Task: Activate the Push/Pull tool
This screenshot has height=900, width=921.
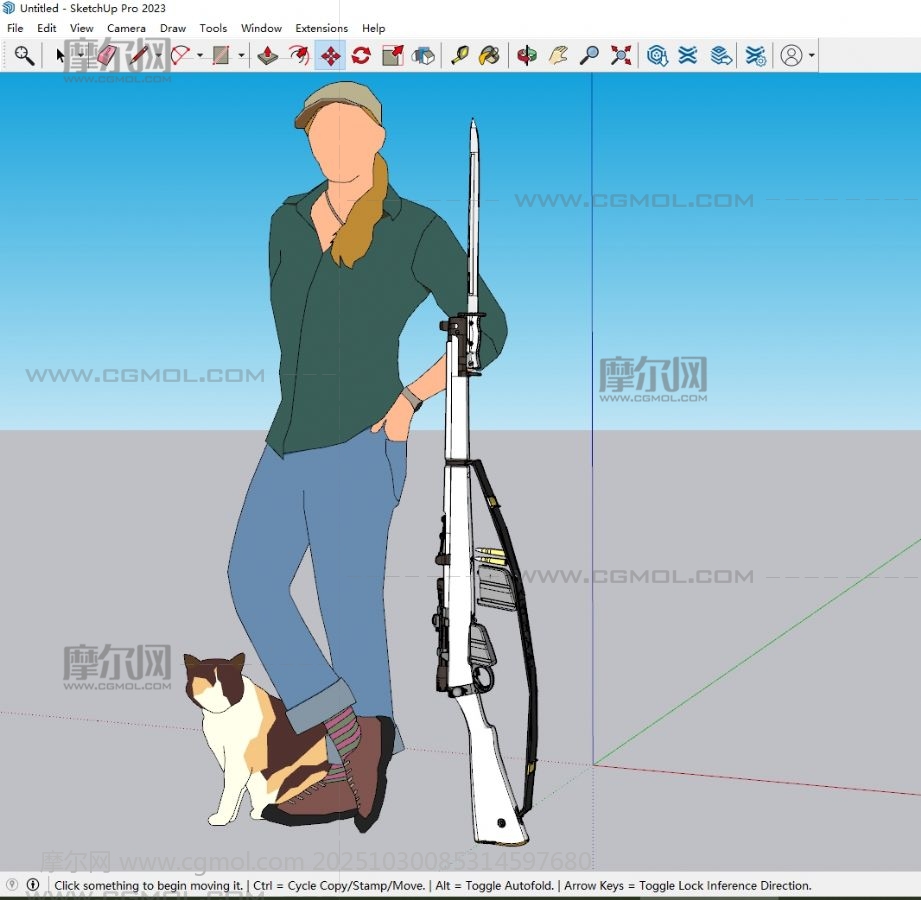Action: (267, 56)
